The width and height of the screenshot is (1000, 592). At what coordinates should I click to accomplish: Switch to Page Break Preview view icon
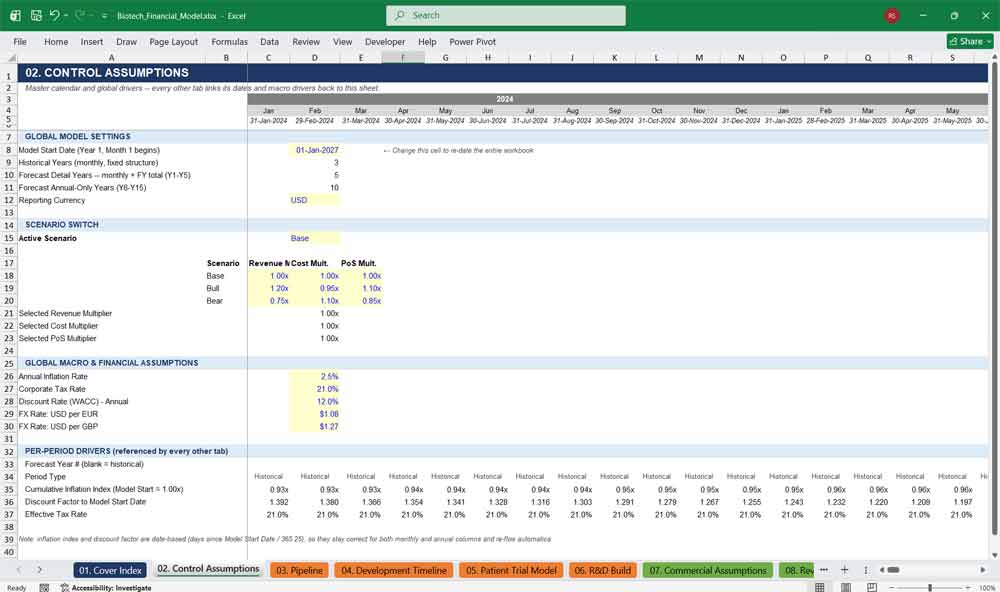[x=871, y=587]
